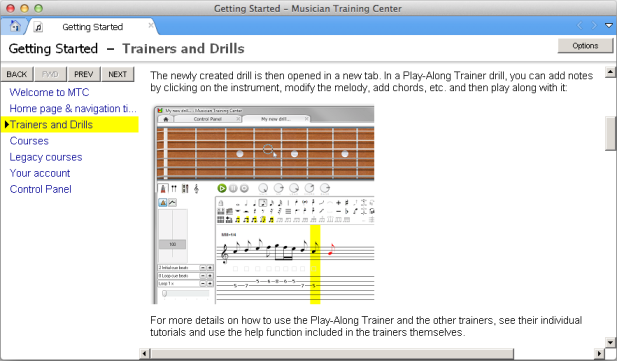Viewport: 617px width, 361px height.
Task: Click the PREV button
Action: pyautogui.click(x=83, y=74)
